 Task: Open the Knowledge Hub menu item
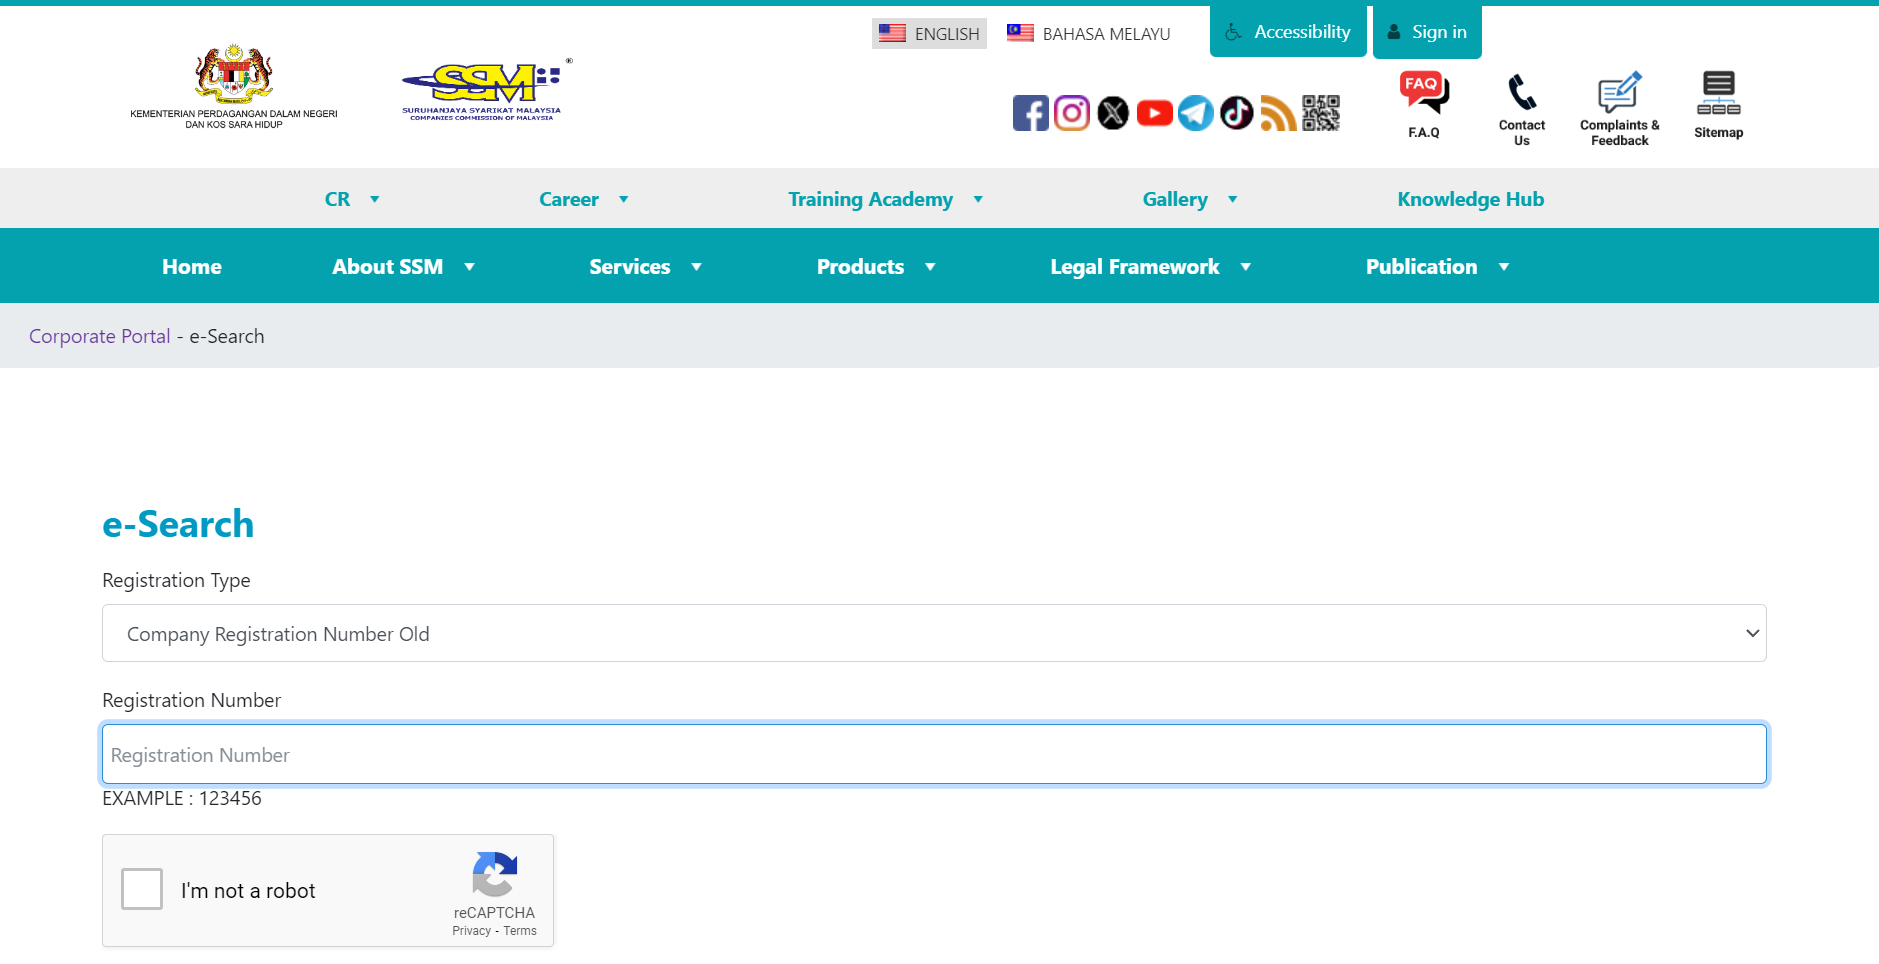point(1470,199)
